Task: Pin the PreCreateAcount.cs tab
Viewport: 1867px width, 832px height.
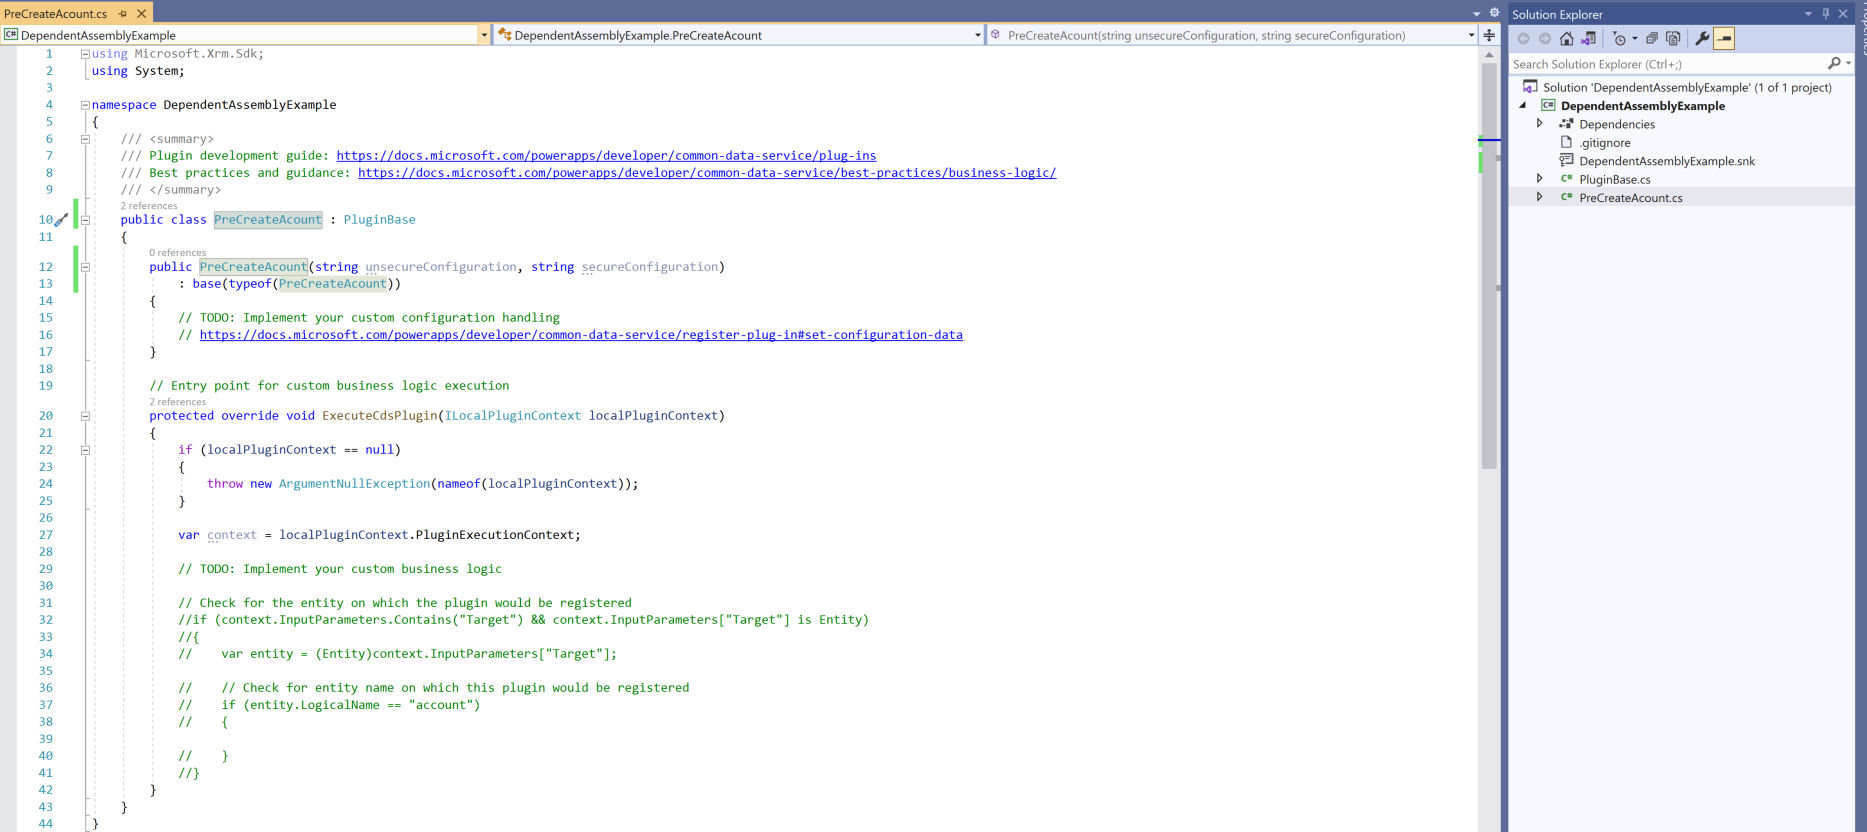Action: (x=123, y=14)
